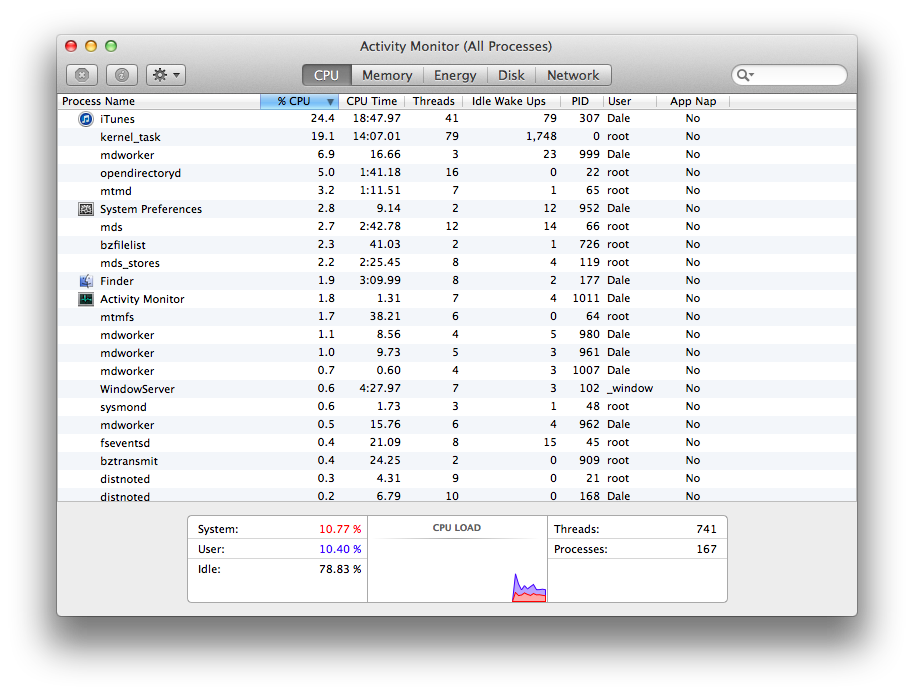Viewport: 914px width, 695px height.
Task: Open the gear action dropdown menu
Action: [166, 75]
